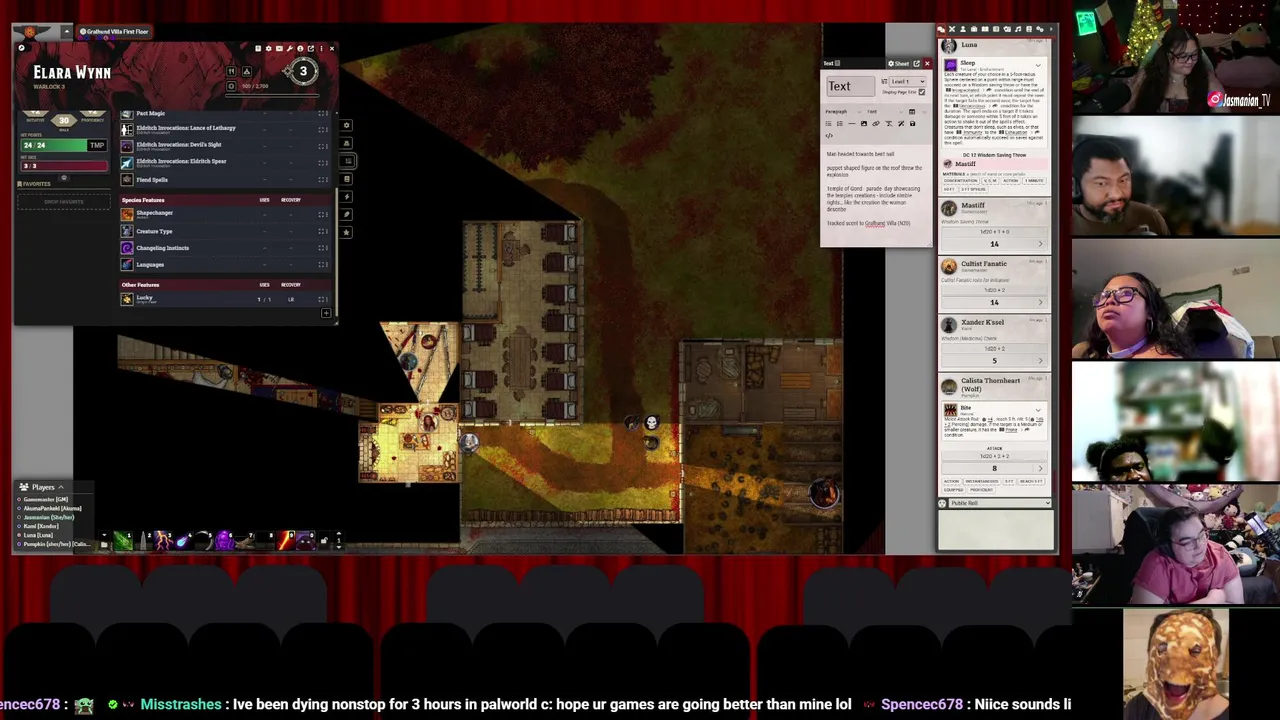Click the hit dice bar 3/3
This screenshot has height=720, width=1280.
(64, 166)
